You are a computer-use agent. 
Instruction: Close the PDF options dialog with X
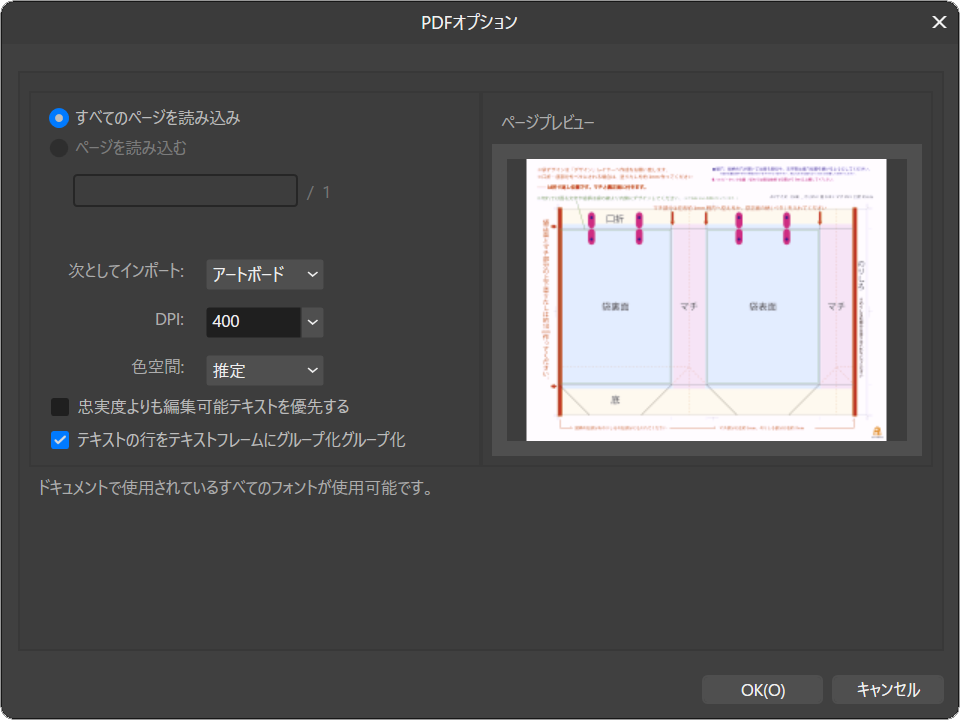coord(939,22)
